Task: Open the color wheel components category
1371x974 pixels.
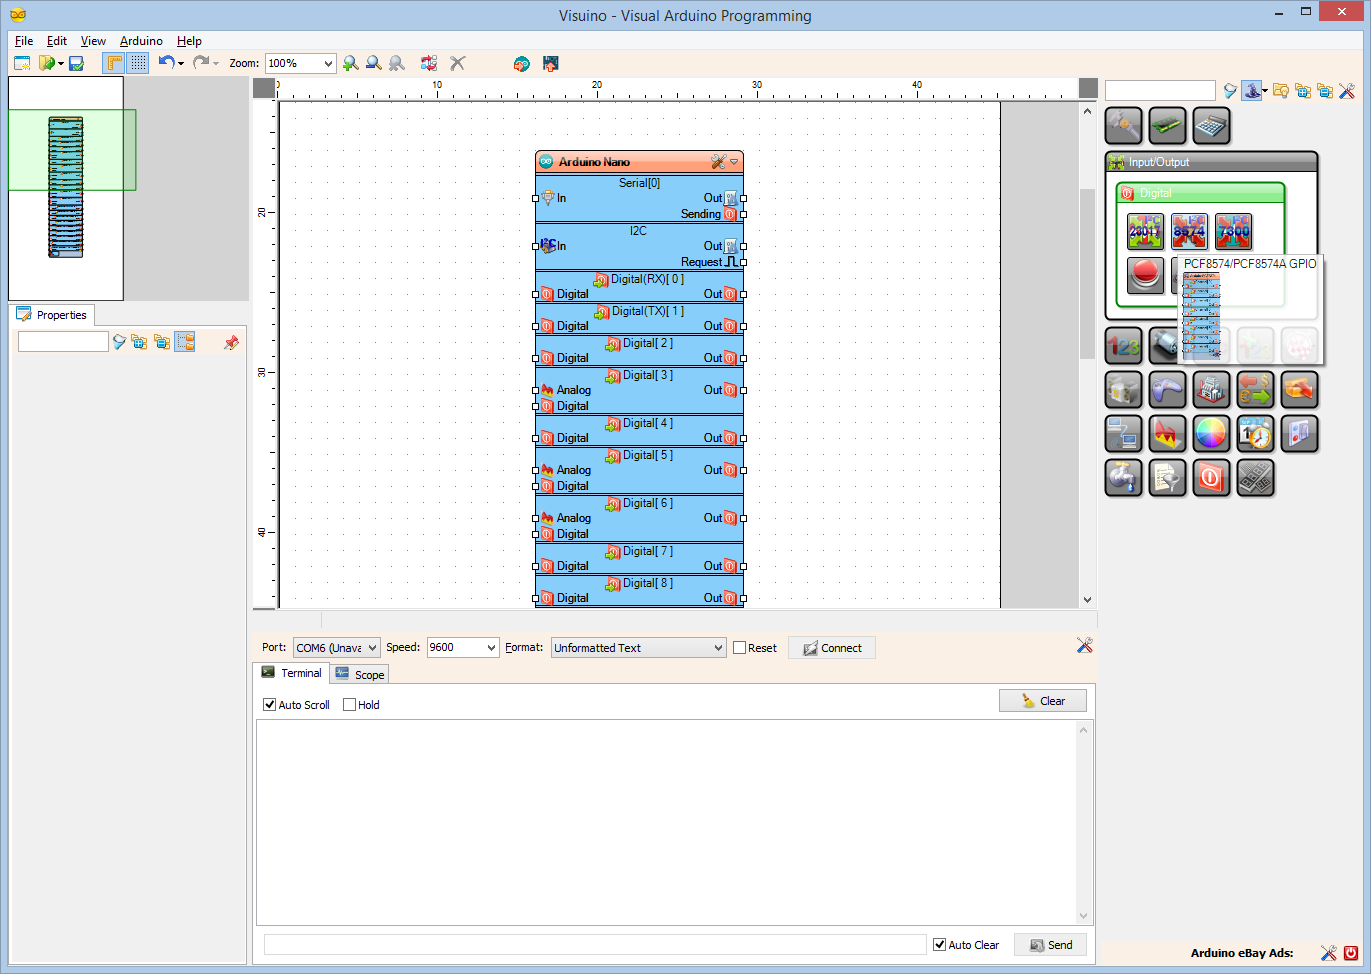Action: 1212,432
